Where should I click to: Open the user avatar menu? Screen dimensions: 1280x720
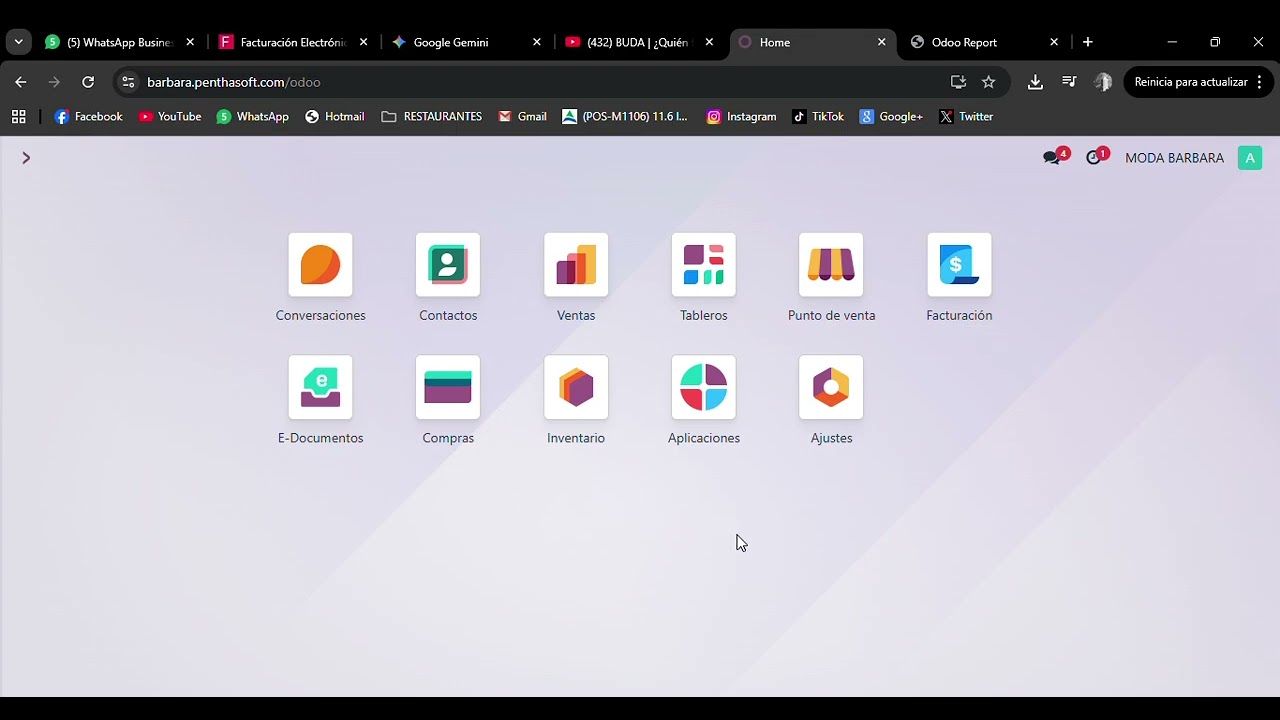click(1250, 158)
